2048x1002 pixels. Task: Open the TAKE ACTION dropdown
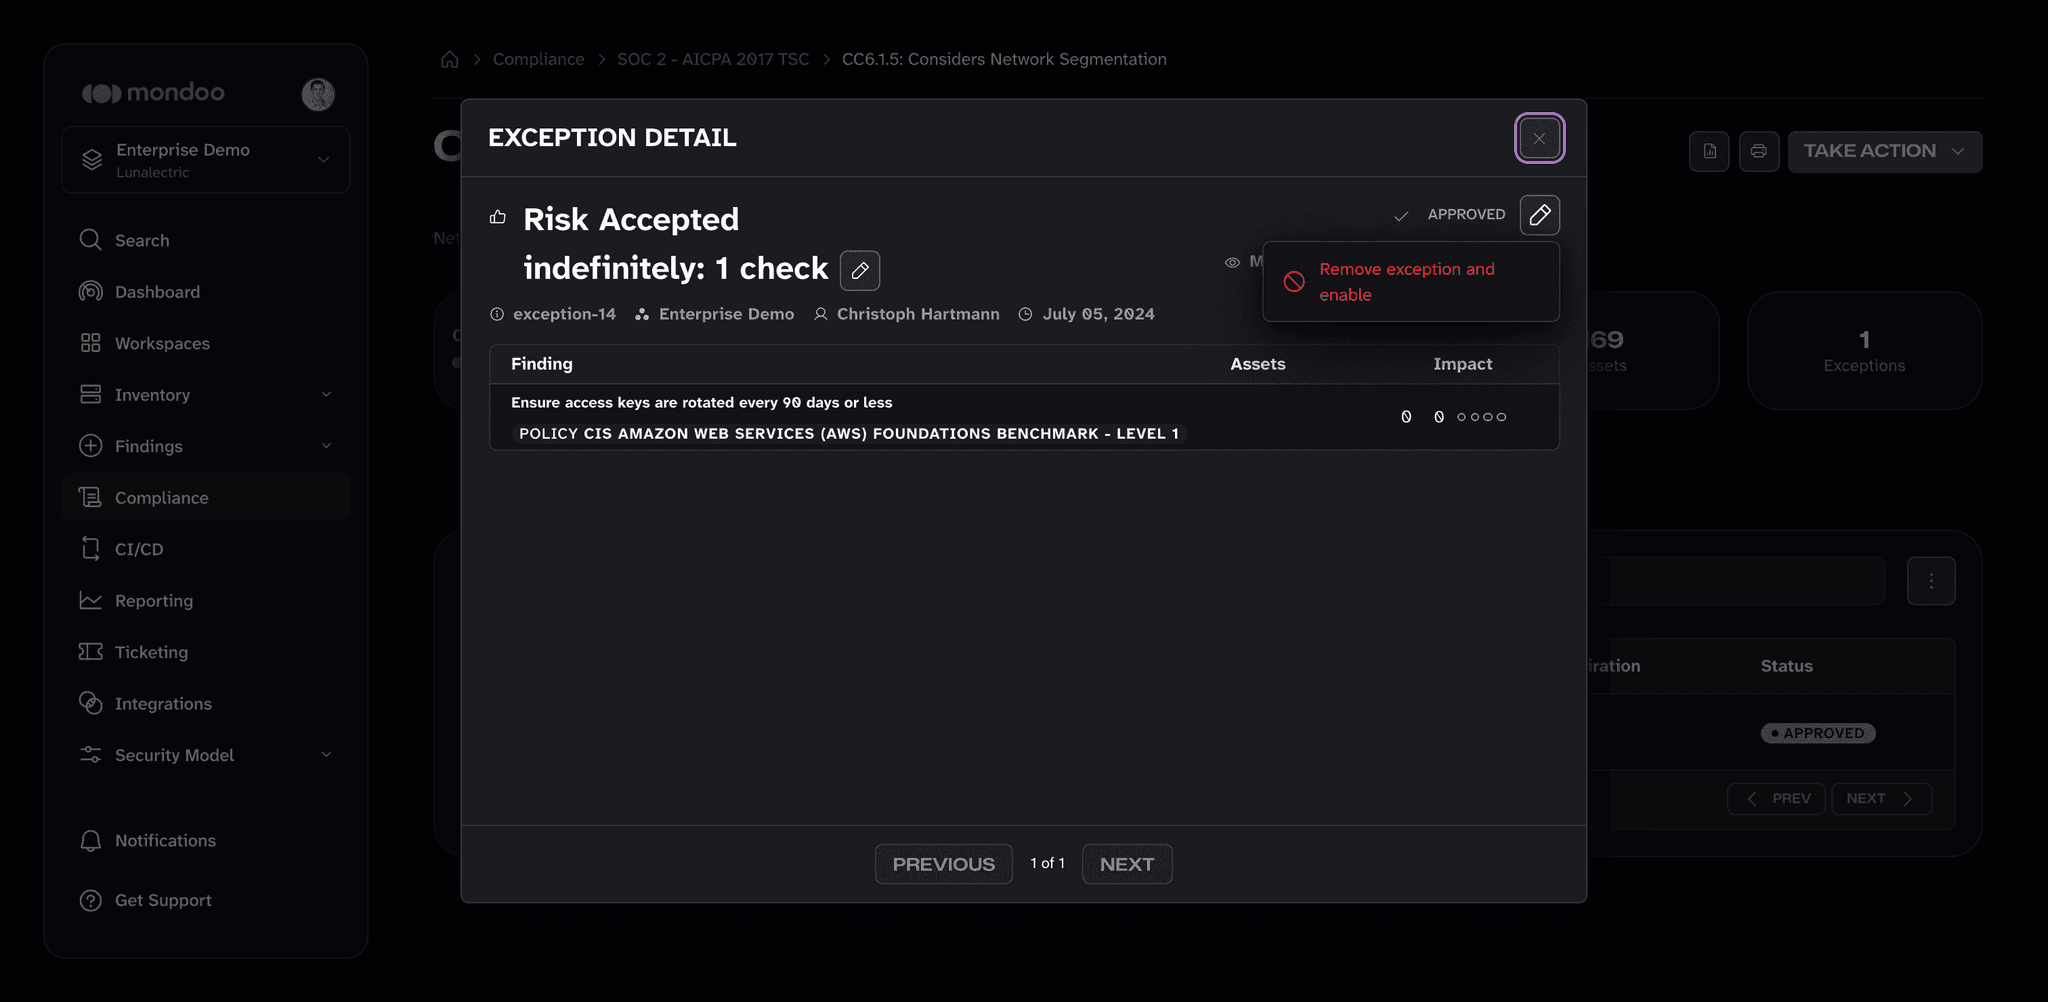pyautogui.click(x=1884, y=152)
